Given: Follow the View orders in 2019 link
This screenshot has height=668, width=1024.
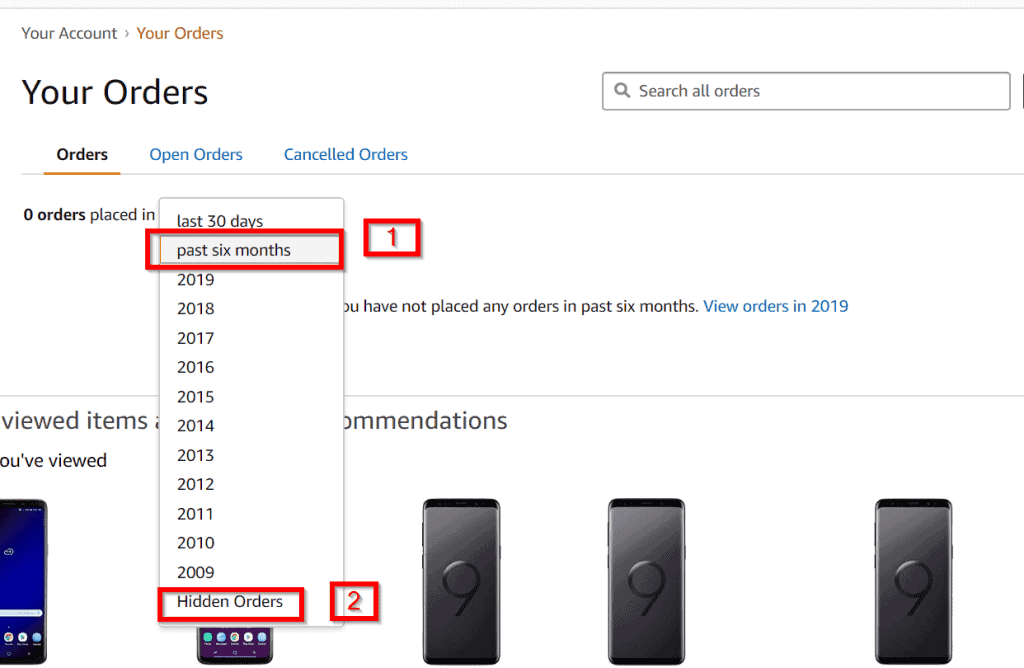Looking at the screenshot, I should [775, 306].
